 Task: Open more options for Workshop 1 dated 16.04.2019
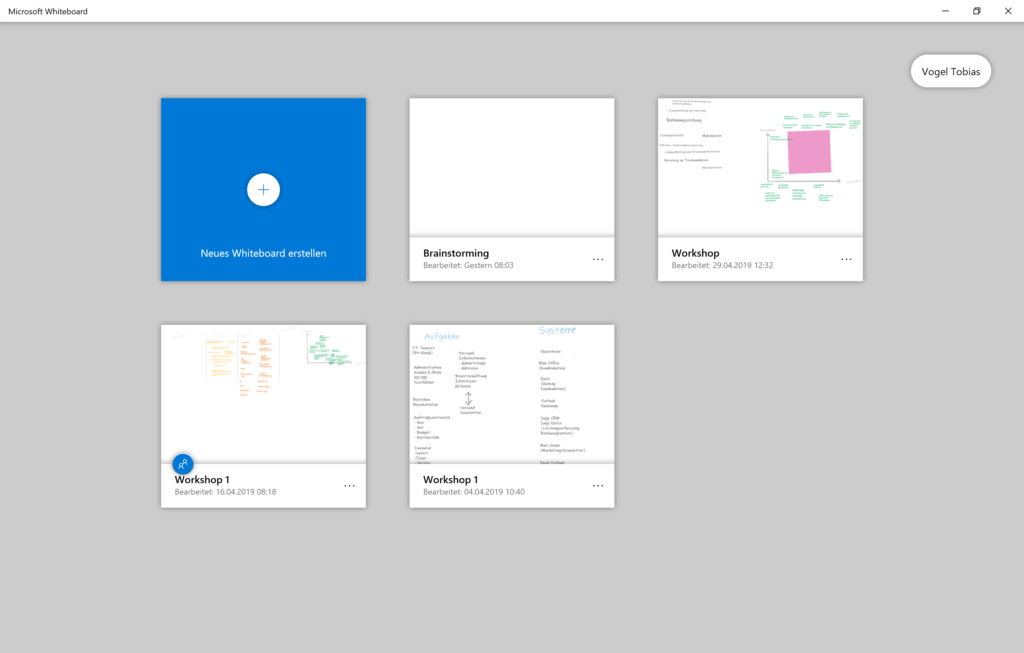349,486
